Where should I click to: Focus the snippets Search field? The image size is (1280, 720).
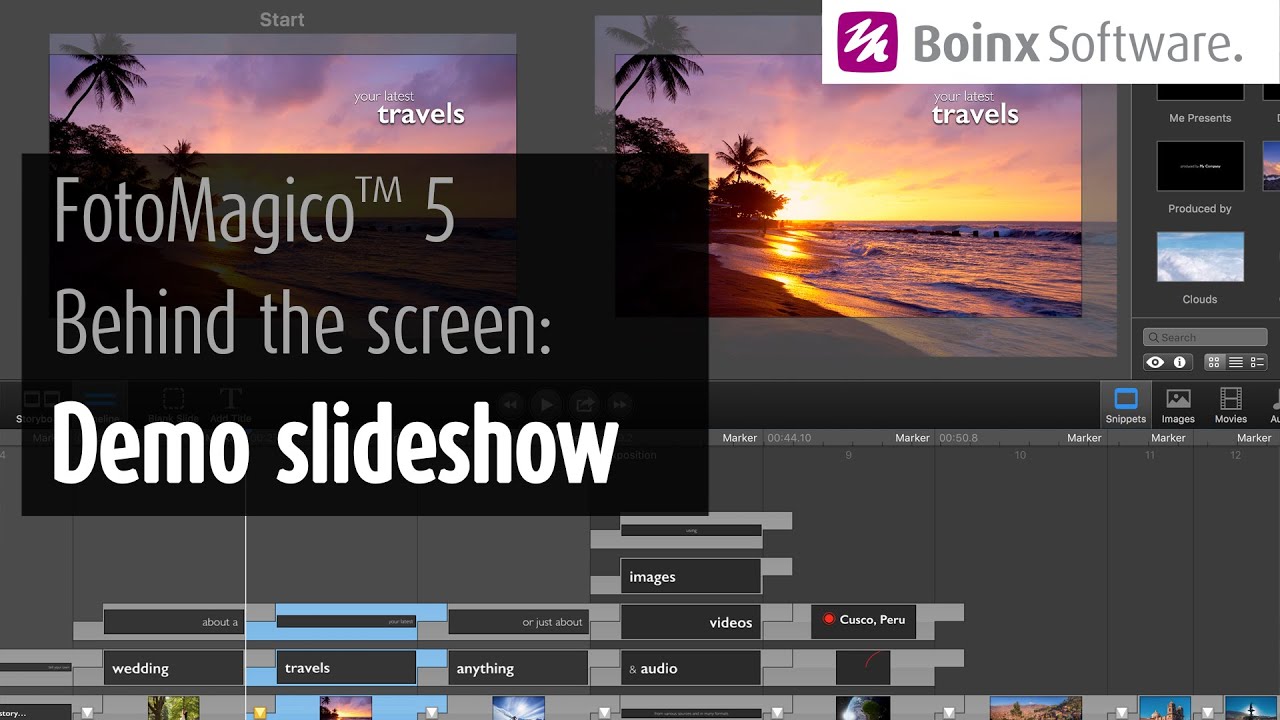click(1205, 337)
